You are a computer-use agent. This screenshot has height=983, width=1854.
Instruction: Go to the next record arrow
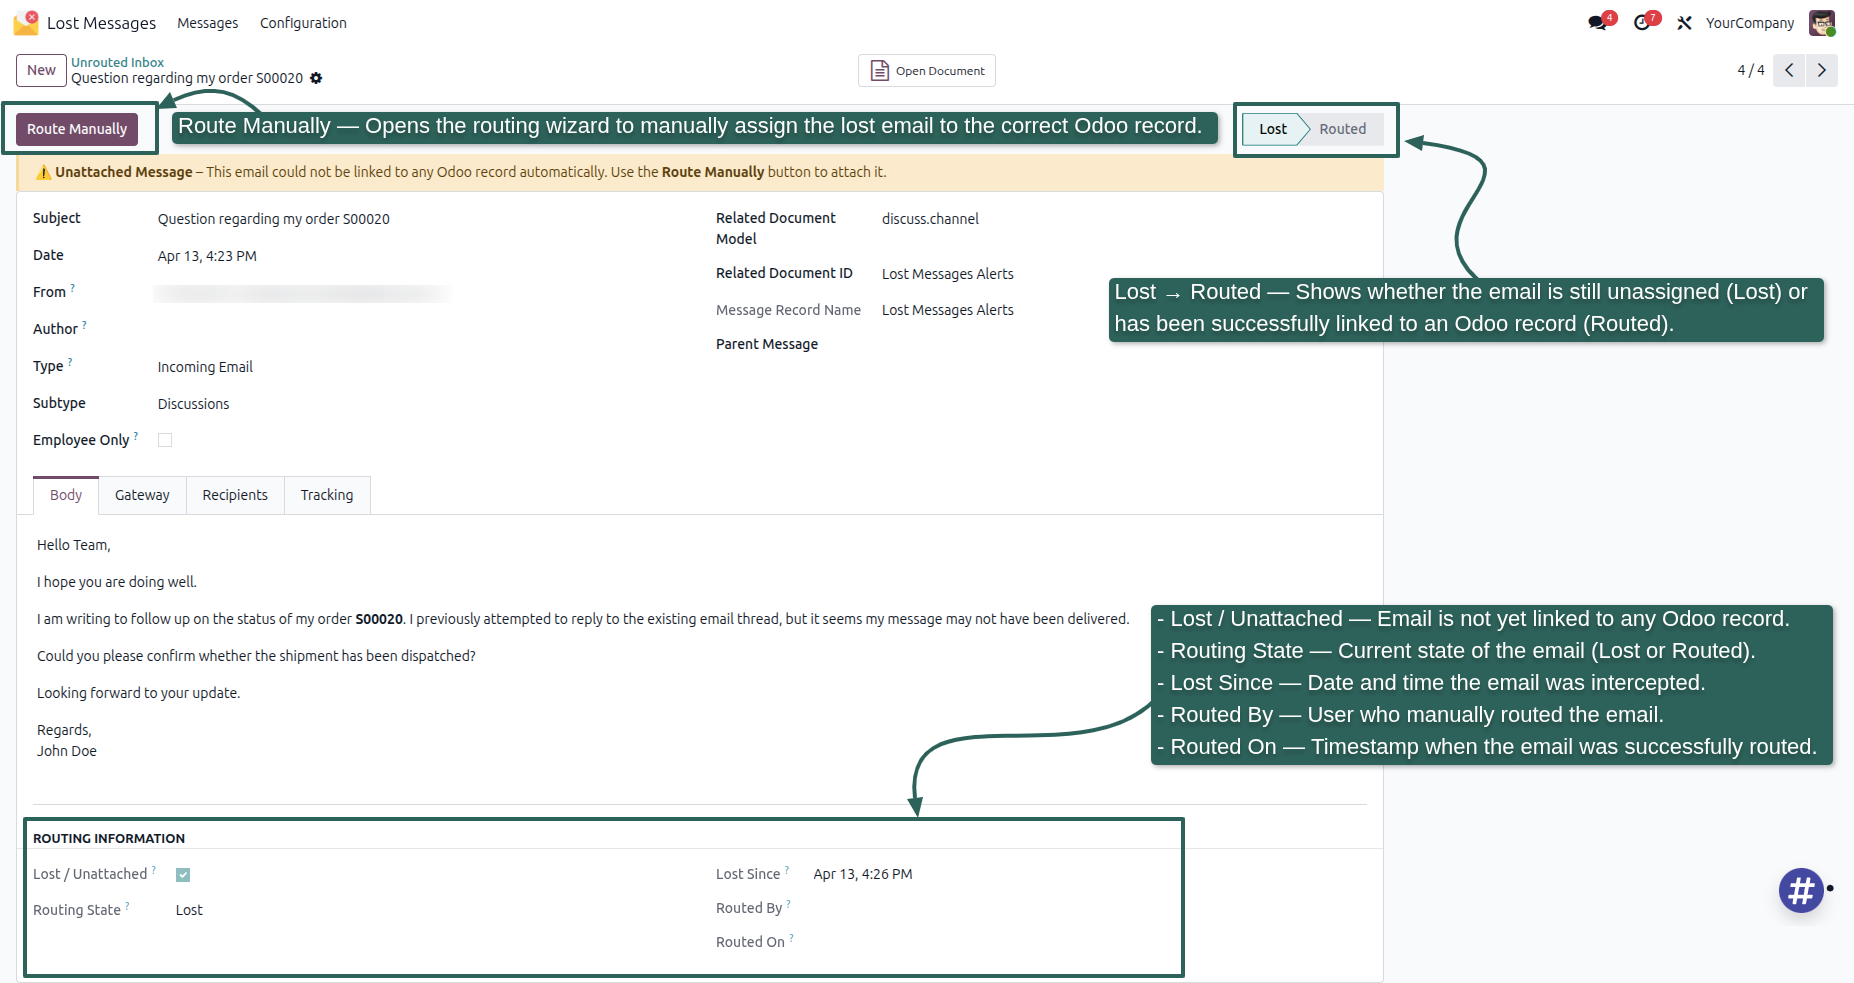pyautogui.click(x=1821, y=70)
